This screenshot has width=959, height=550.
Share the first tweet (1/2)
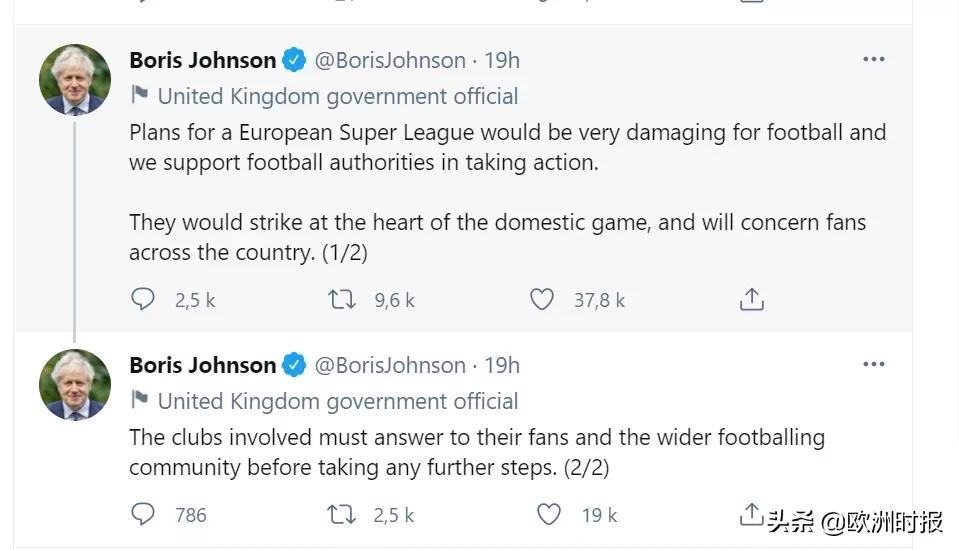point(751,299)
